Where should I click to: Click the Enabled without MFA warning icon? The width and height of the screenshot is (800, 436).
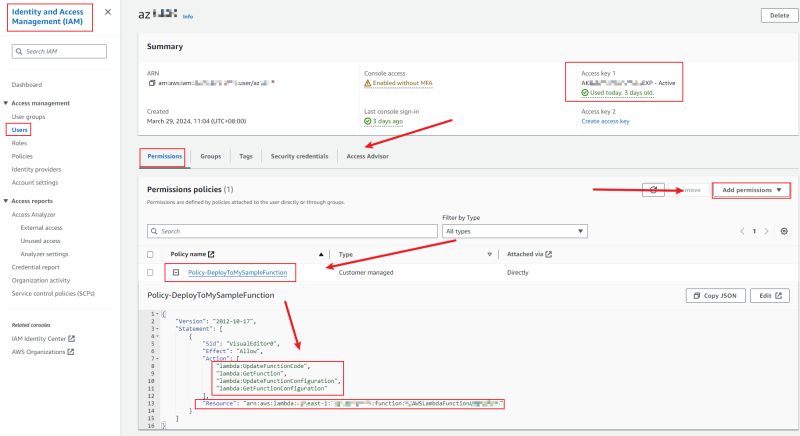click(367, 83)
